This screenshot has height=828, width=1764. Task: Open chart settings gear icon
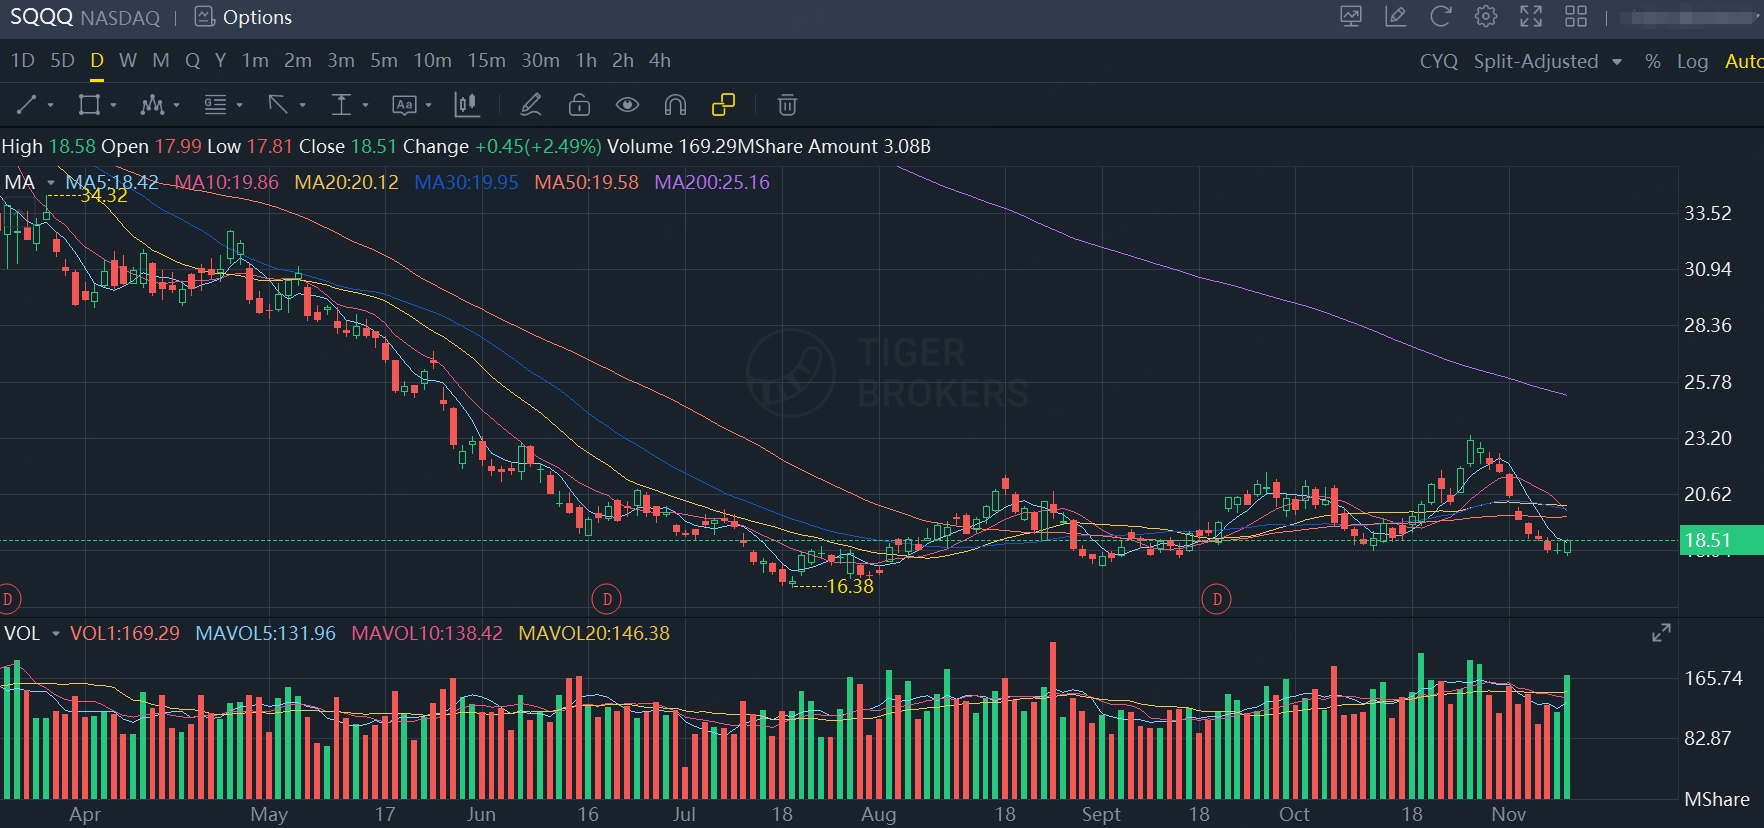tap(1486, 17)
